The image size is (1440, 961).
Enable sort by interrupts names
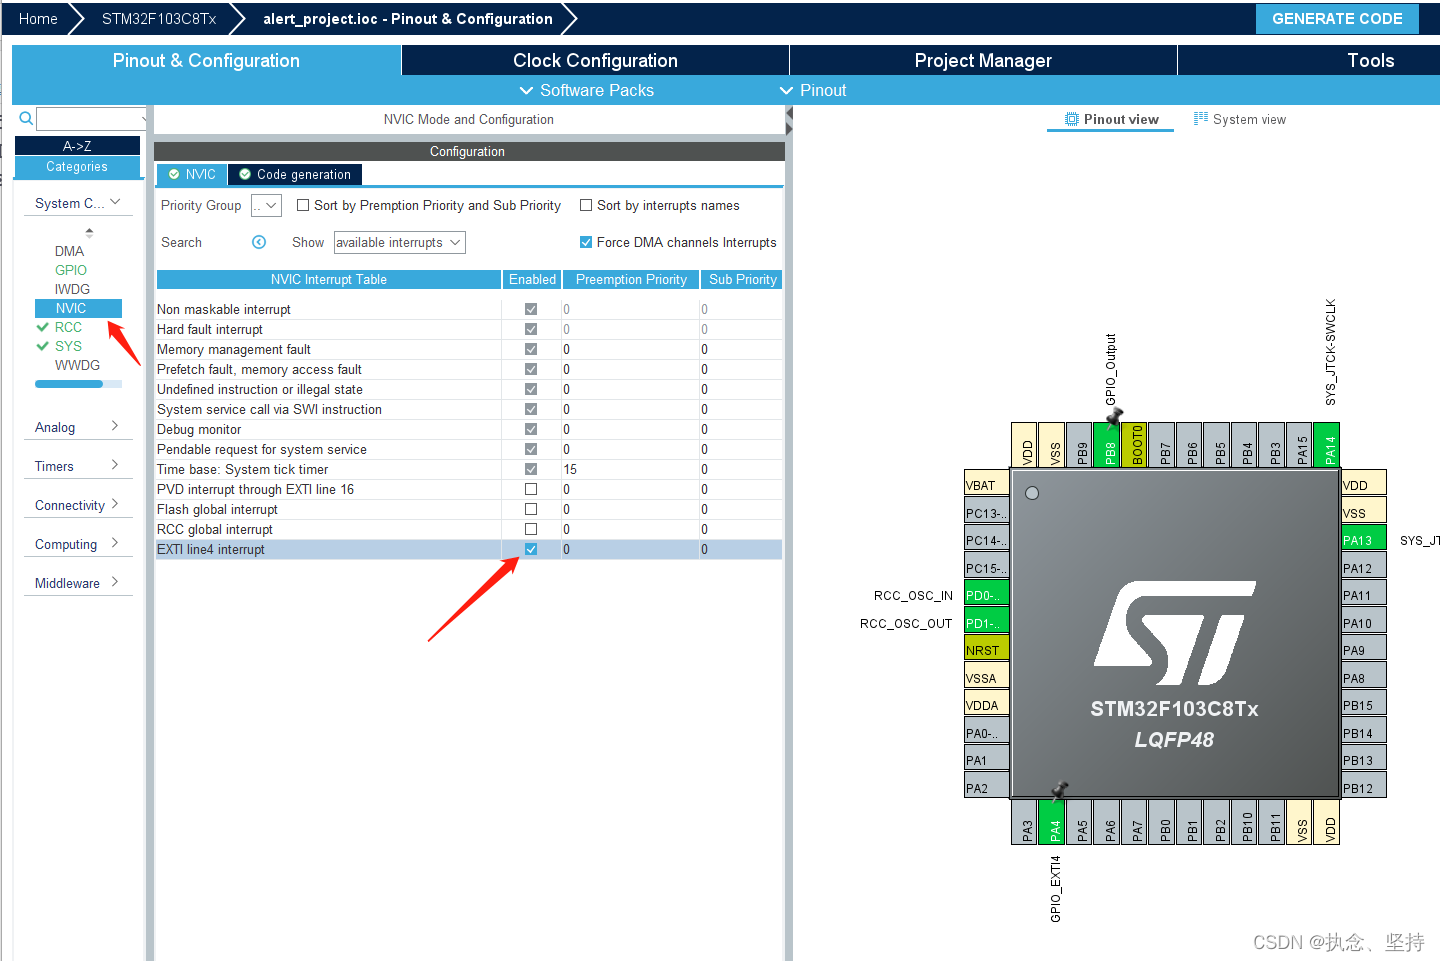click(586, 205)
